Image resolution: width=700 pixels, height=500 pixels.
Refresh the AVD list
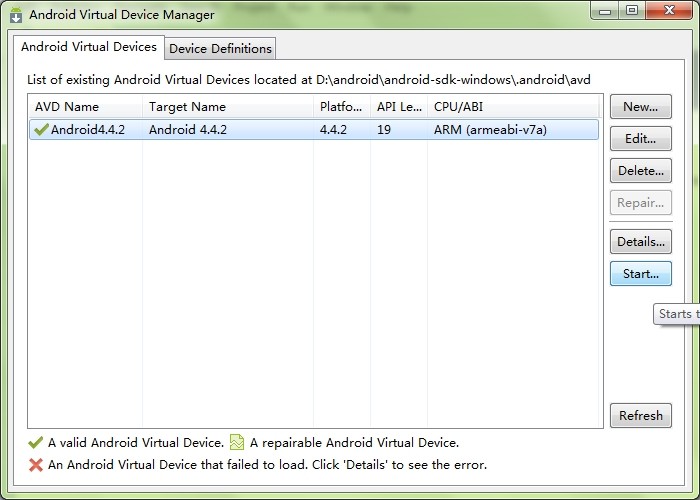coord(641,416)
